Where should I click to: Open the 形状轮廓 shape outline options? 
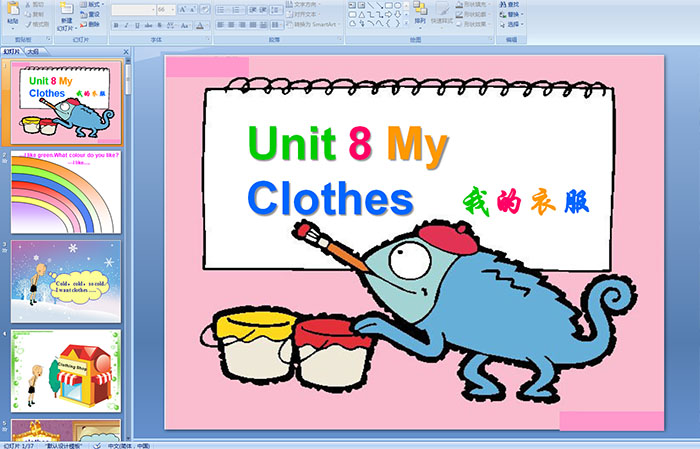coord(472,14)
